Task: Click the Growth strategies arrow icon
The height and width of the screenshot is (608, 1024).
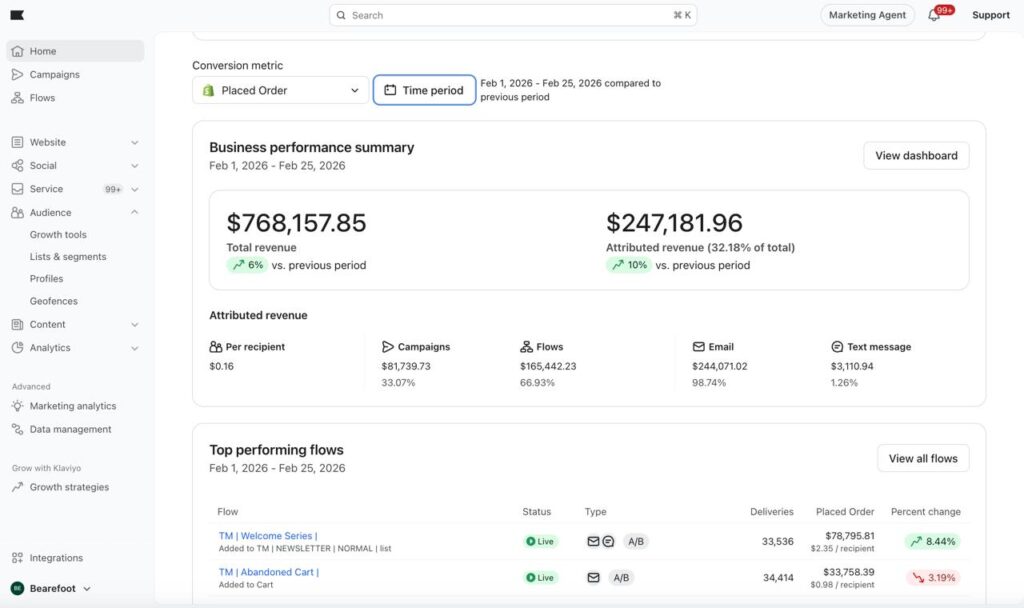Action: [x=17, y=487]
